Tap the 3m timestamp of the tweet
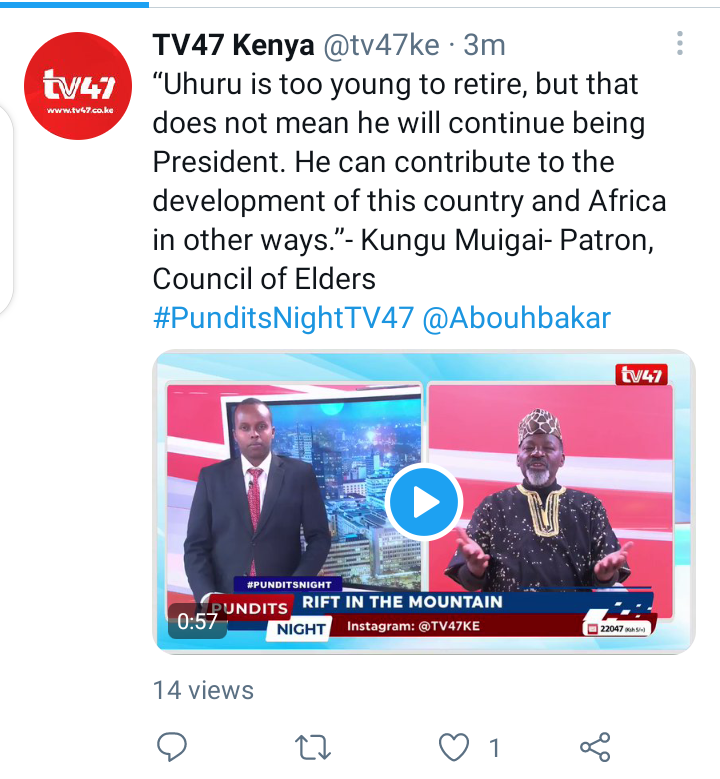 click(x=484, y=45)
